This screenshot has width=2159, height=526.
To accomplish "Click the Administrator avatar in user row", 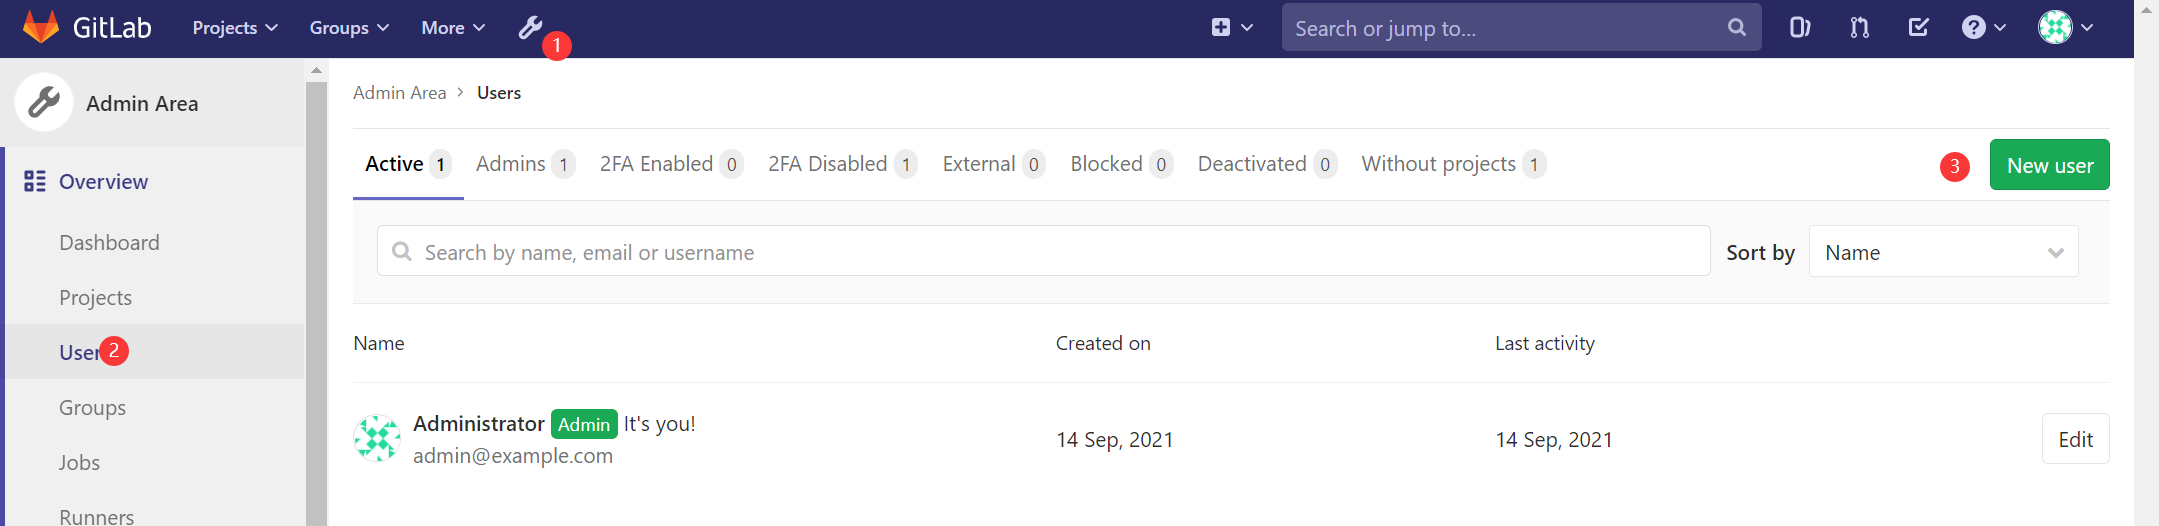I will point(378,439).
